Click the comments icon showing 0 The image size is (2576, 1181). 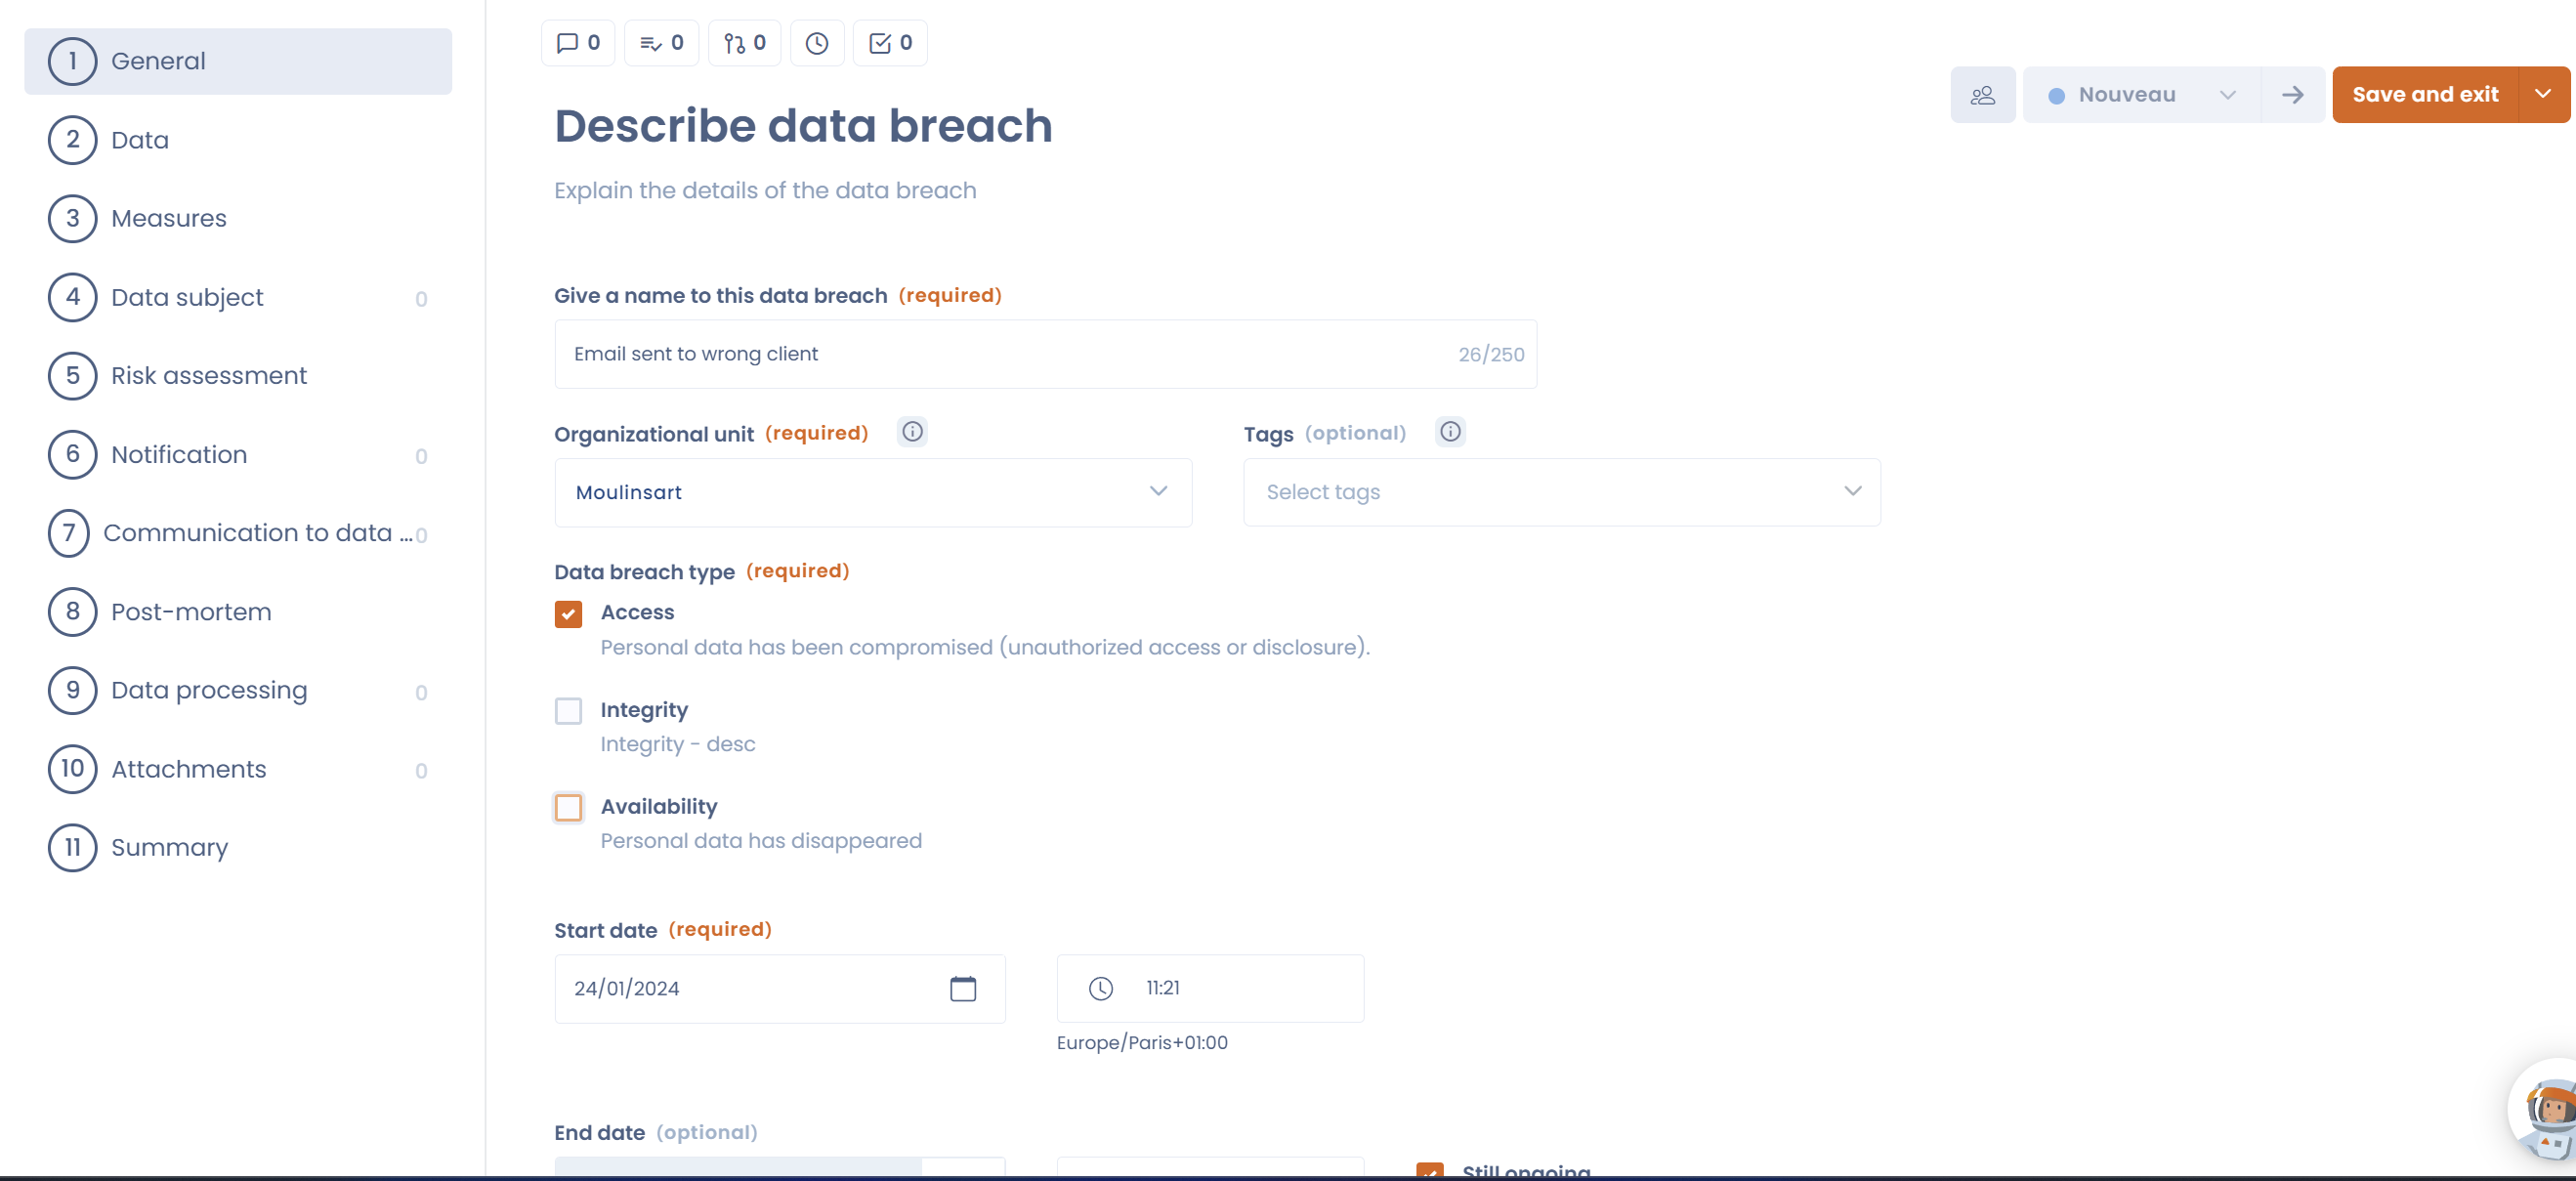tap(578, 43)
